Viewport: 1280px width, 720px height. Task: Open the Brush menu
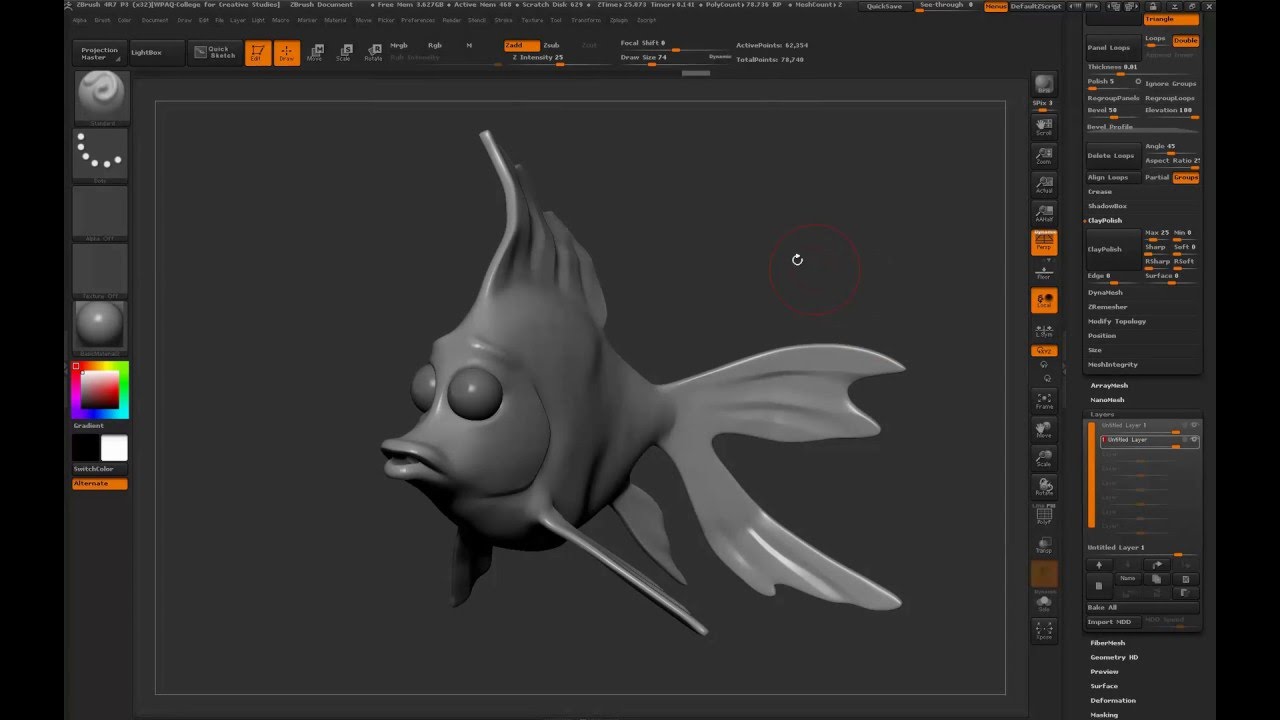click(102, 20)
